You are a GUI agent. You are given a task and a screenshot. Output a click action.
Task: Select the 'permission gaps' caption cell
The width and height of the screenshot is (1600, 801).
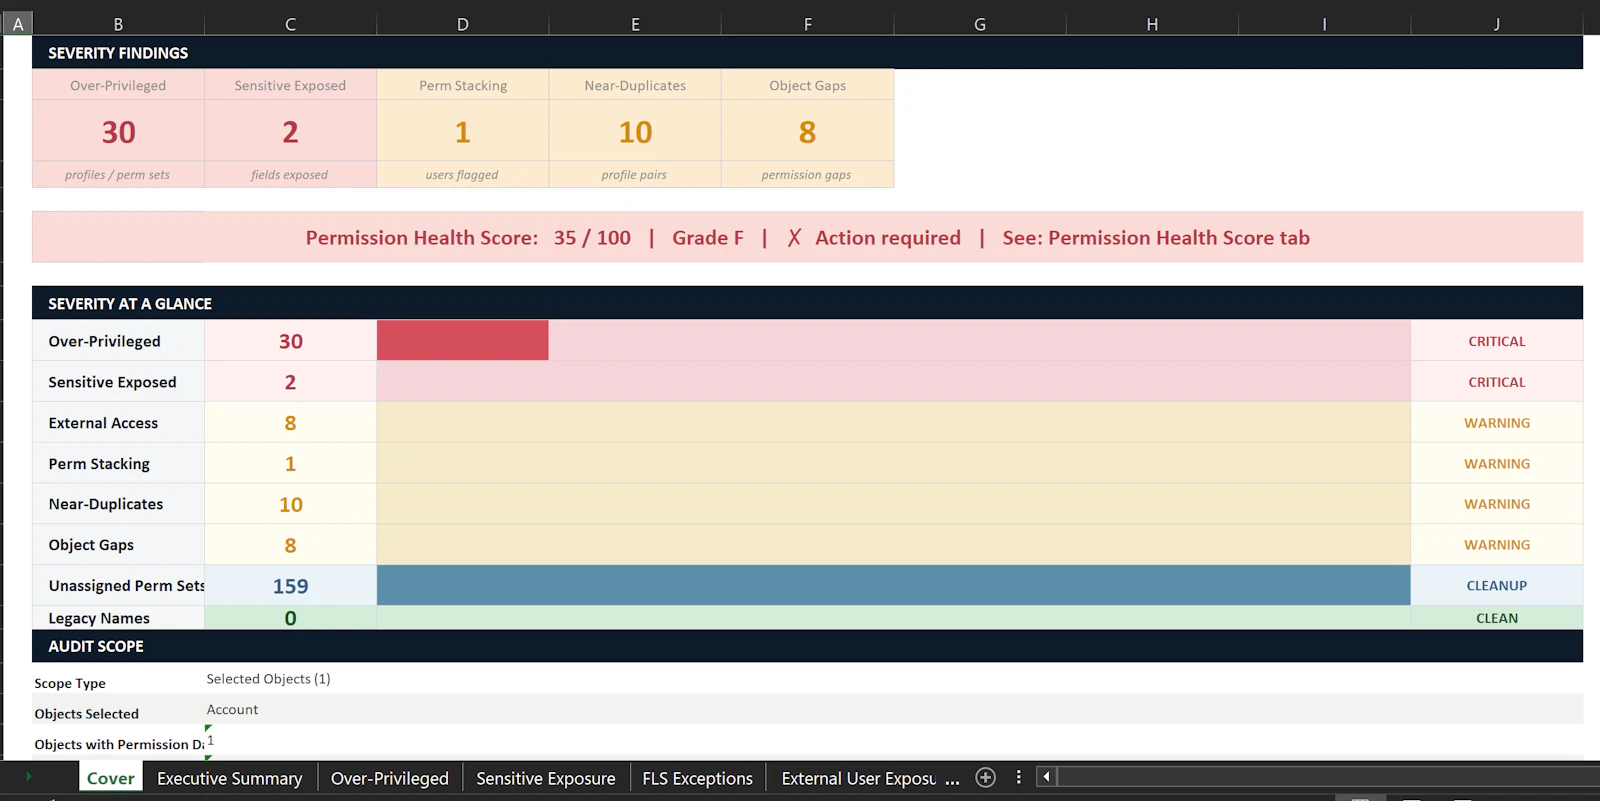pos(808,174)
